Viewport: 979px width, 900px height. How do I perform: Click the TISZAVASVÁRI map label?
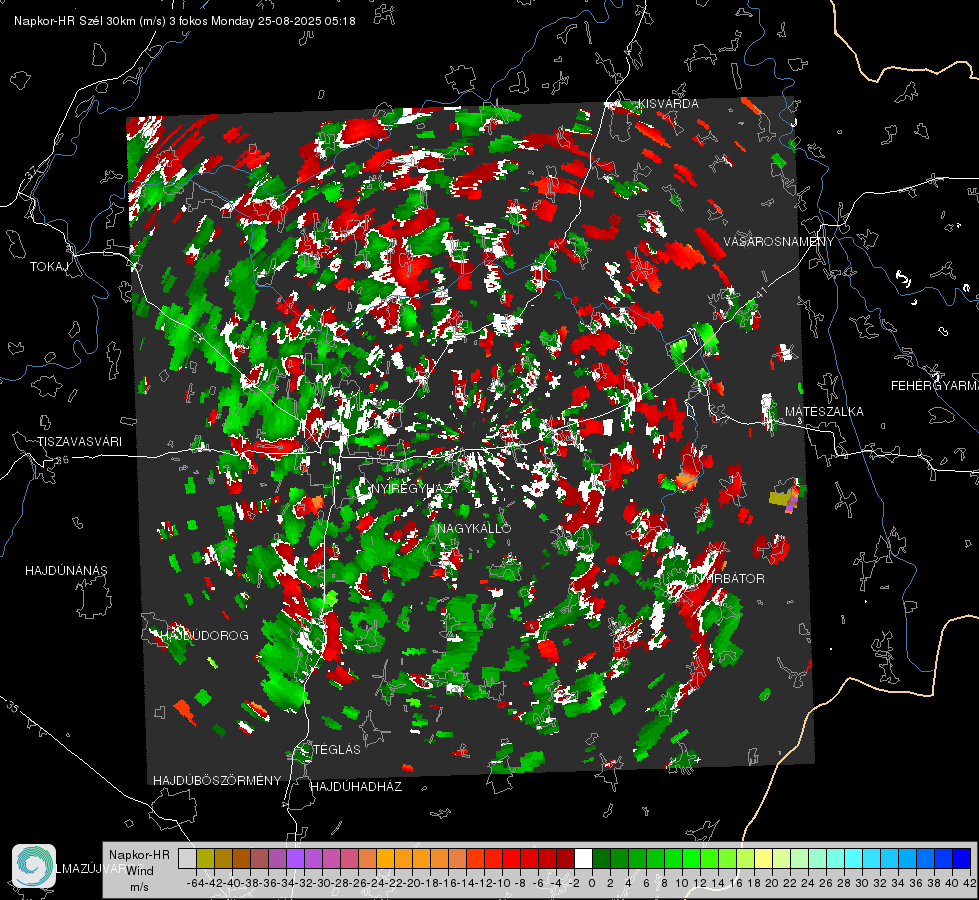pyautogui.click(x=80, y=442)
